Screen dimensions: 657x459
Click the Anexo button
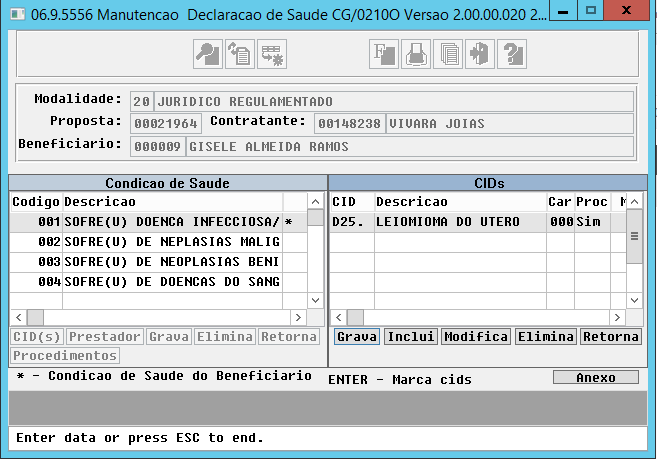(596, 377)
